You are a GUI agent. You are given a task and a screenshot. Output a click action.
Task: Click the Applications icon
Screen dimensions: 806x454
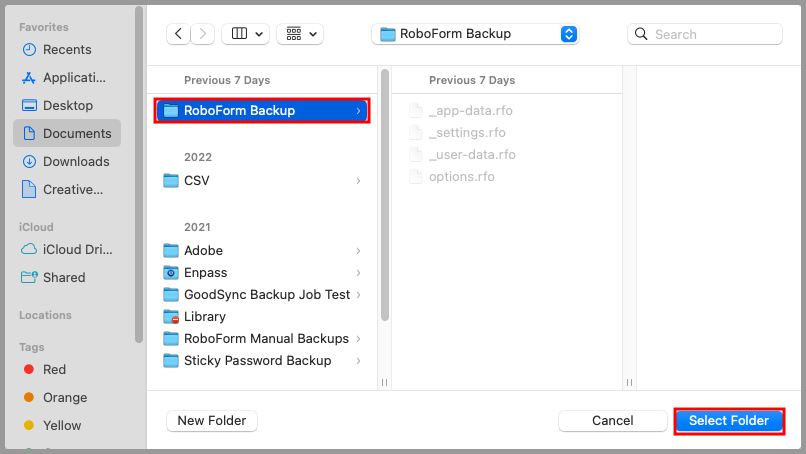coord(29,78)
